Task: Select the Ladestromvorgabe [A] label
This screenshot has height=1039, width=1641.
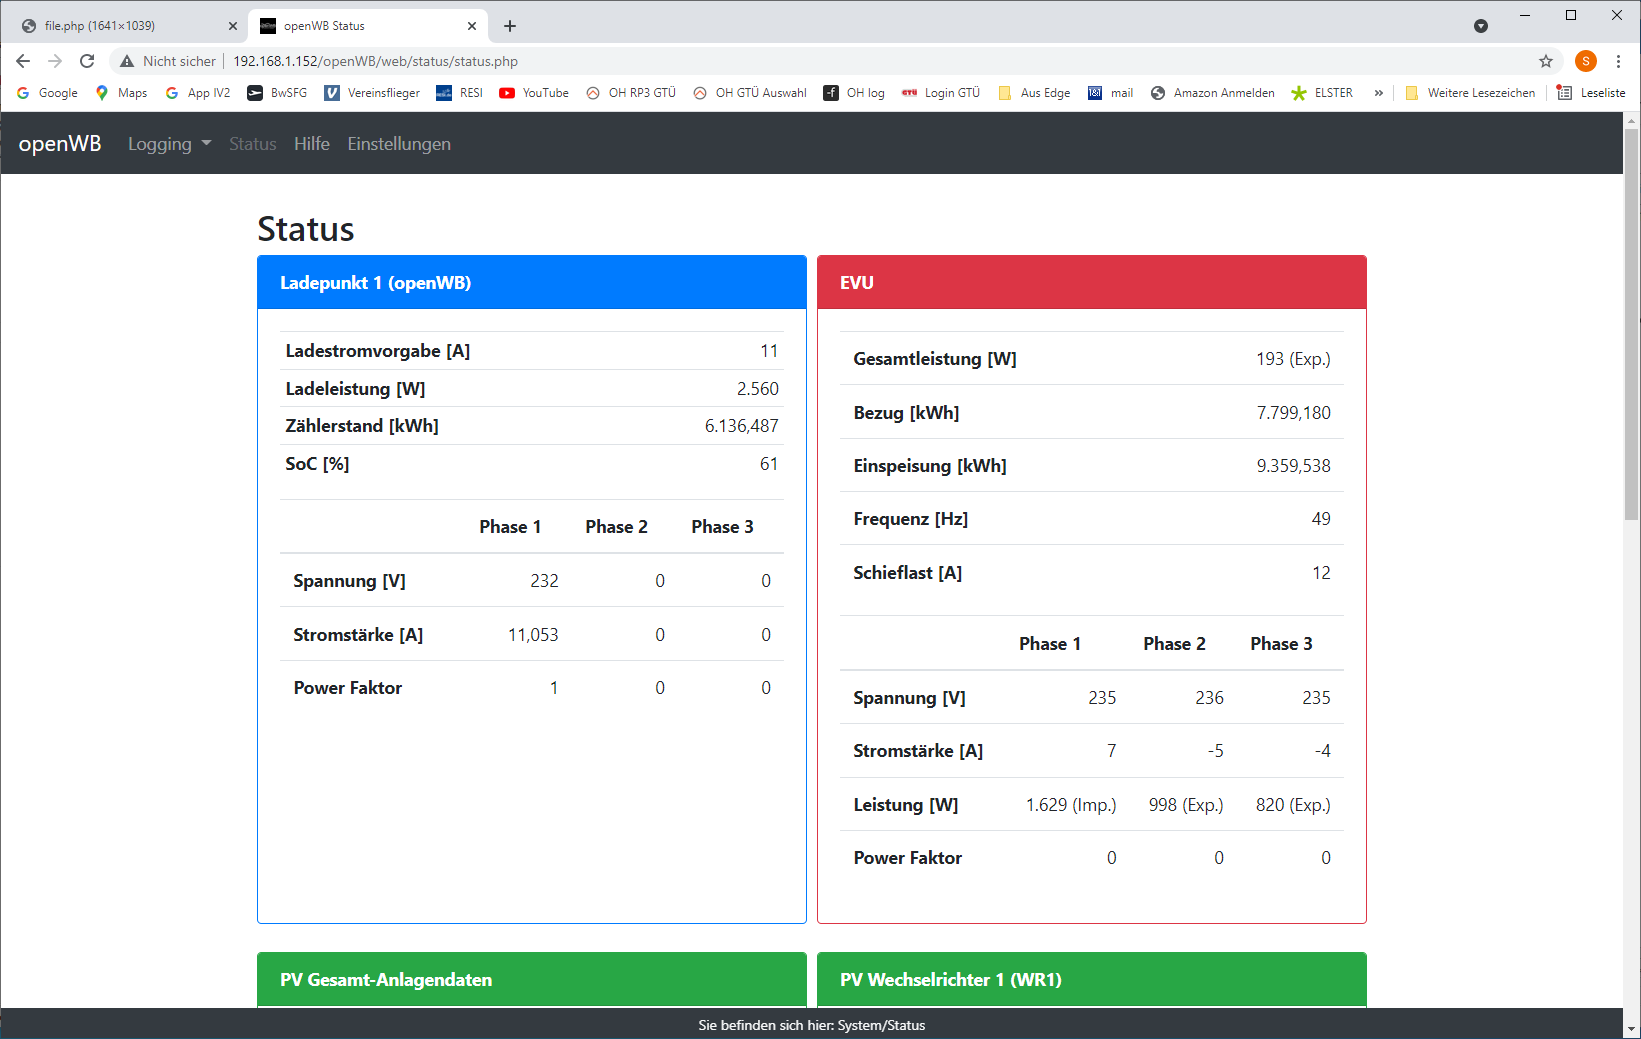Action: [x=378, y=351]
